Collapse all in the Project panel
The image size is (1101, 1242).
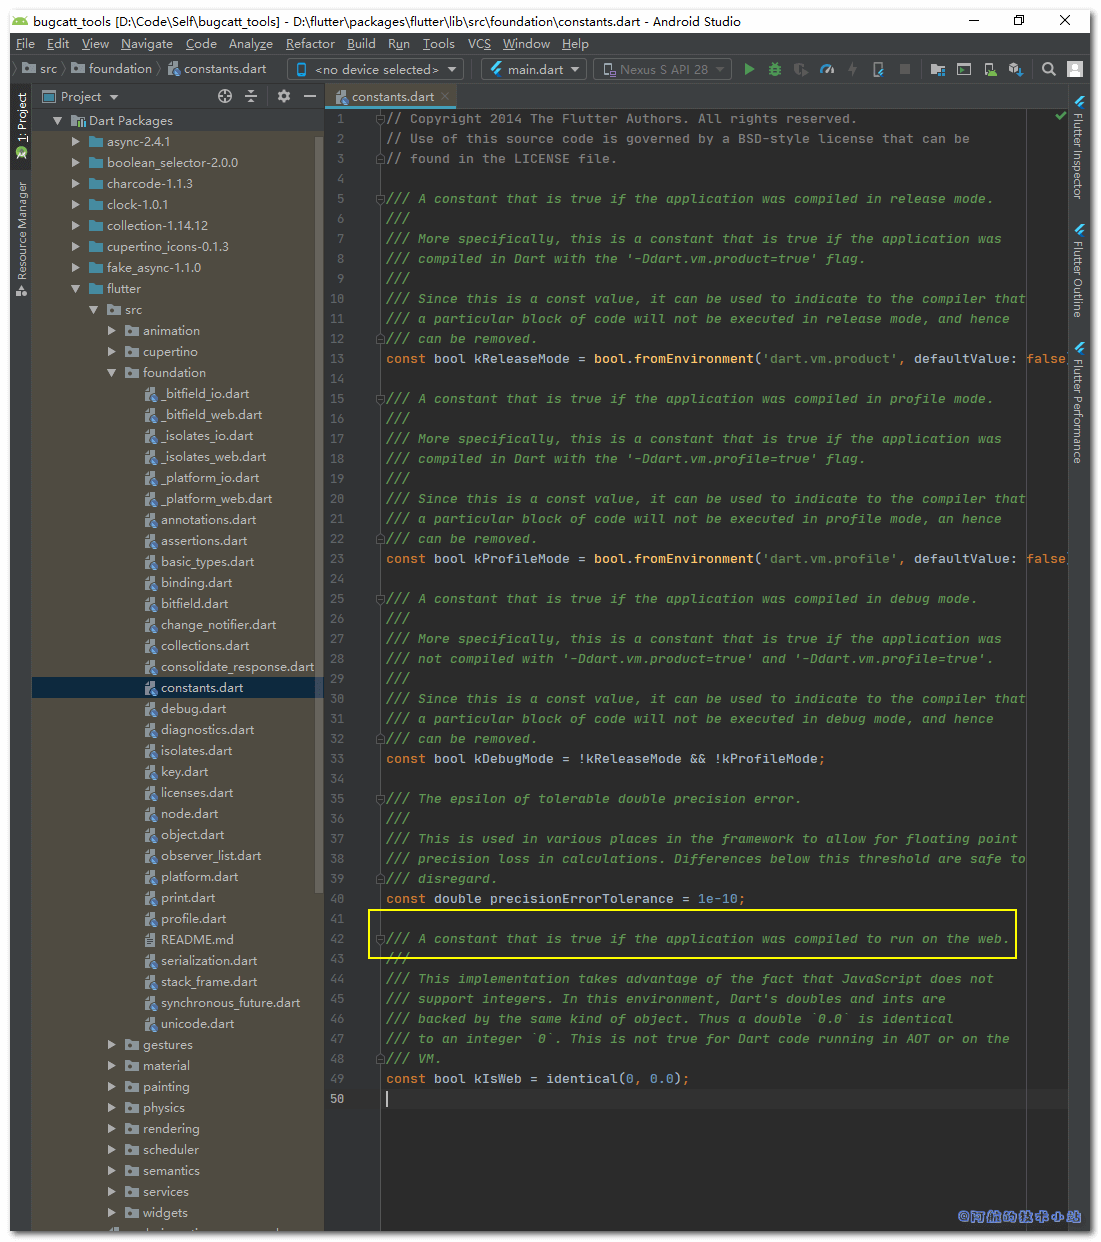pos(251,96)
